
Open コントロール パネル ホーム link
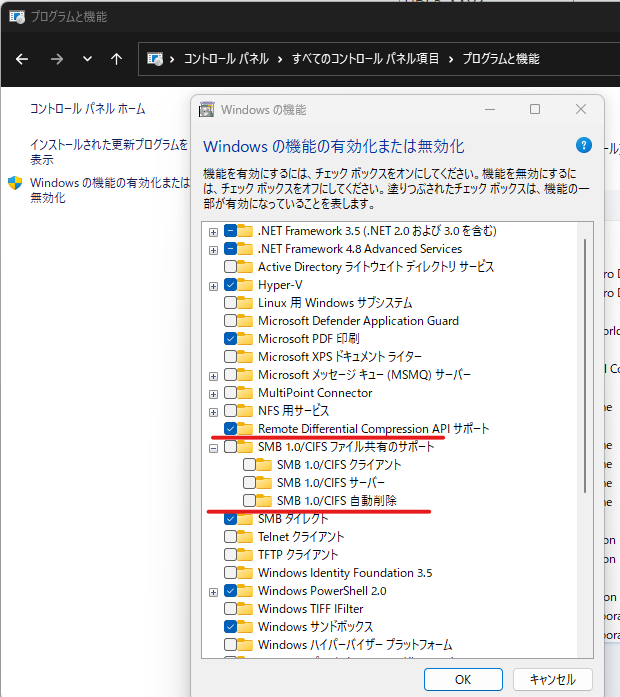pos(88,109)
